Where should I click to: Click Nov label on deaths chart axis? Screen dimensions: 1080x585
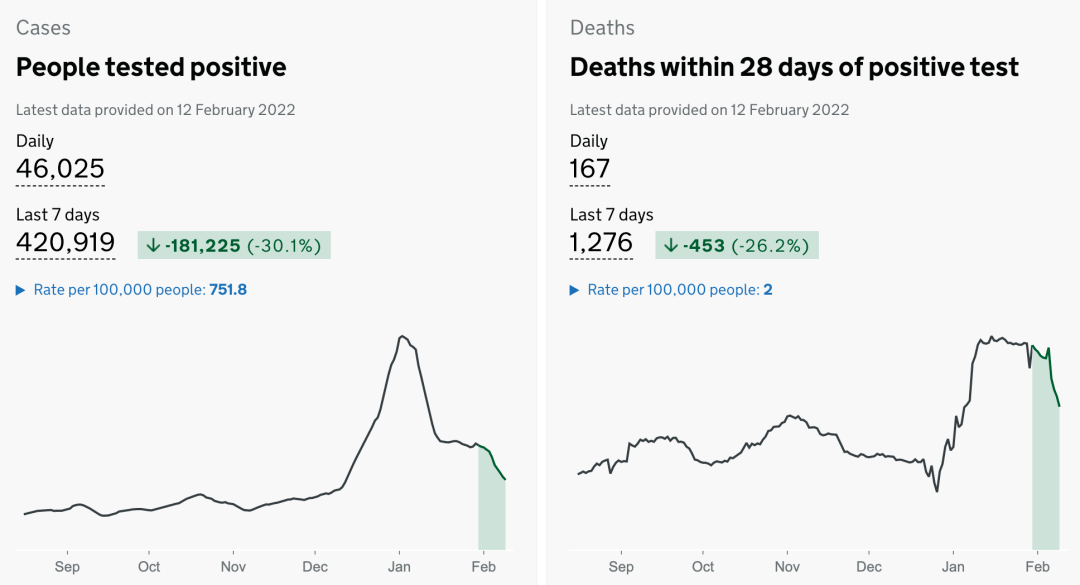787,567
